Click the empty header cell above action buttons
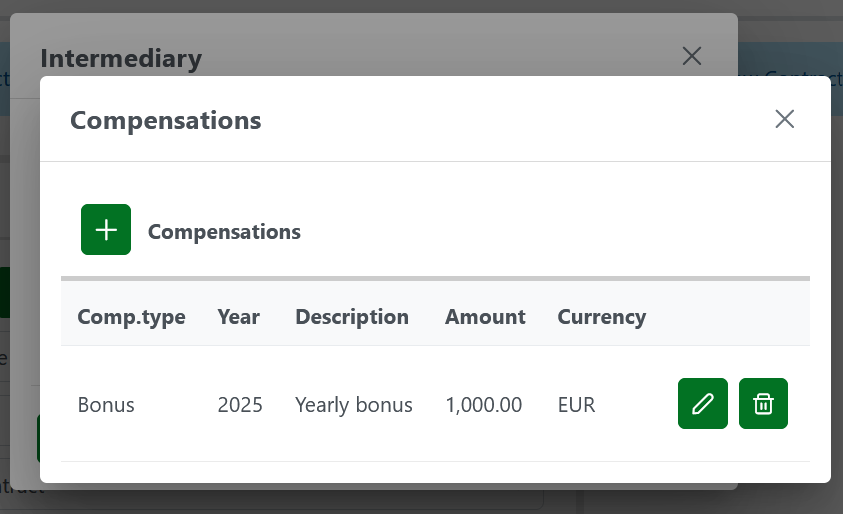The width and height of the screenshot is (843, 514). click(733, 317)
